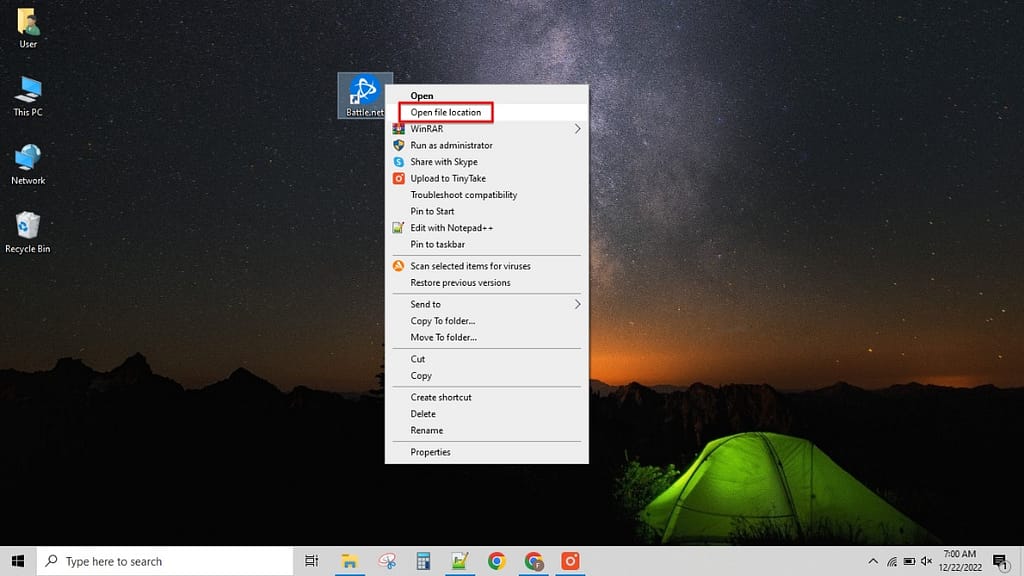The width and height of the screenshot is (1024, 576).
Task: Open File Explorer from the taskbar
Action: [349, 561]
